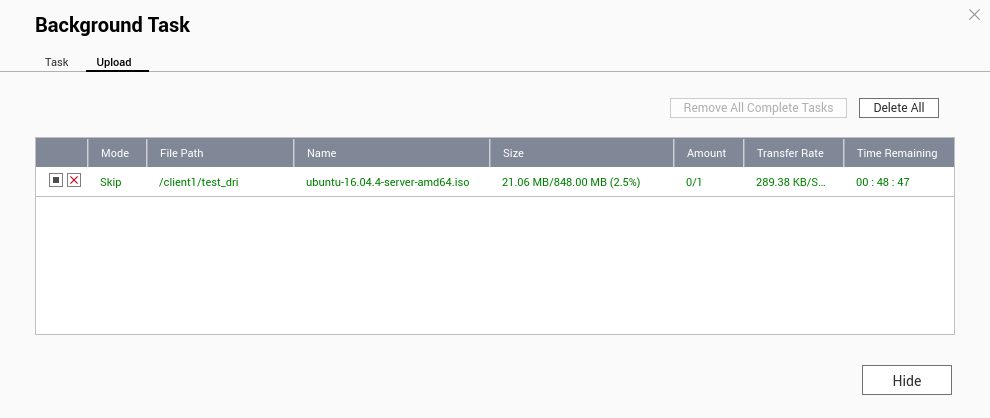Select the Upload tab
The height and width of the screenshot is (418, 990).
point(114,62)
